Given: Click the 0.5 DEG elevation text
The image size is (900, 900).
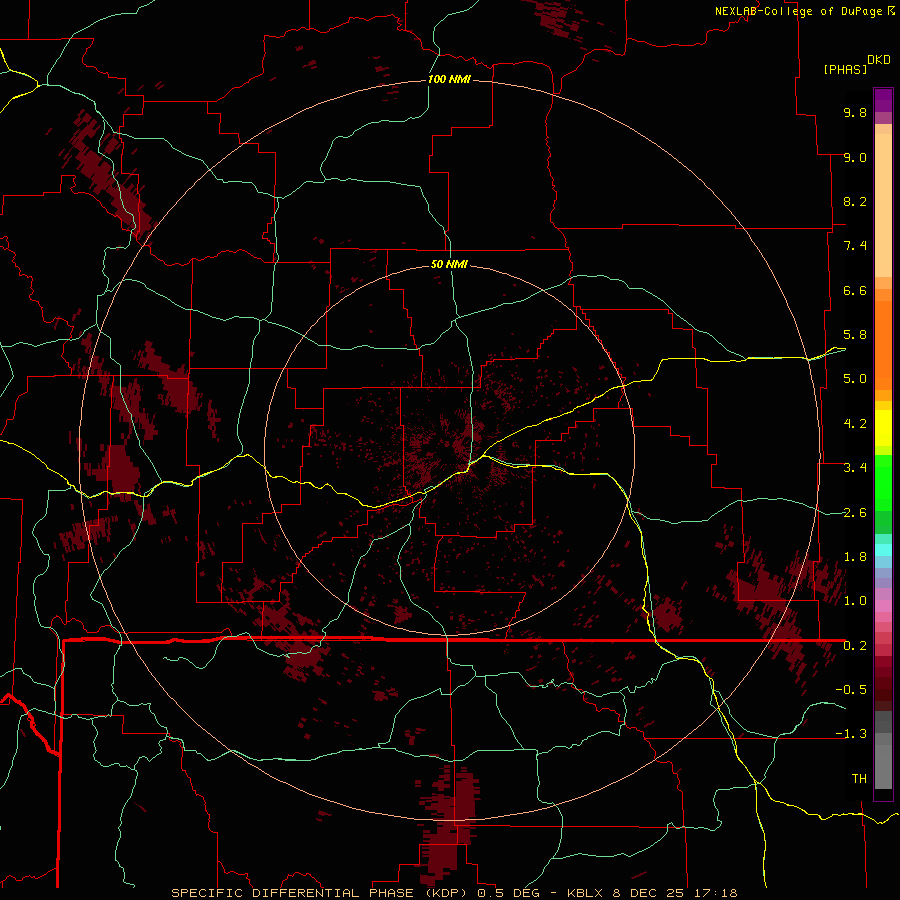Looking at the screenshot, I should 509,893.
